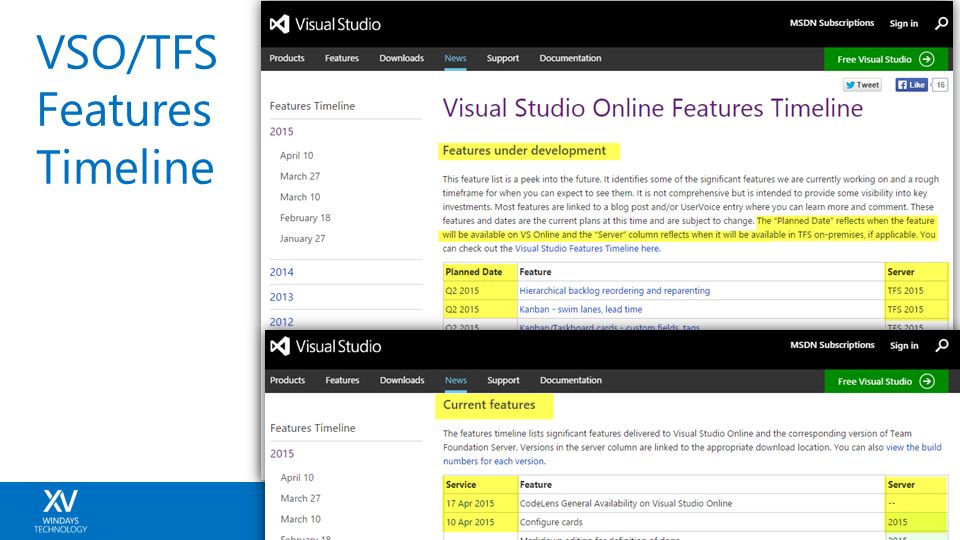Open Downloads menu in top window
Viewport: 960px width, 540px height.
(x=401, y=58)
